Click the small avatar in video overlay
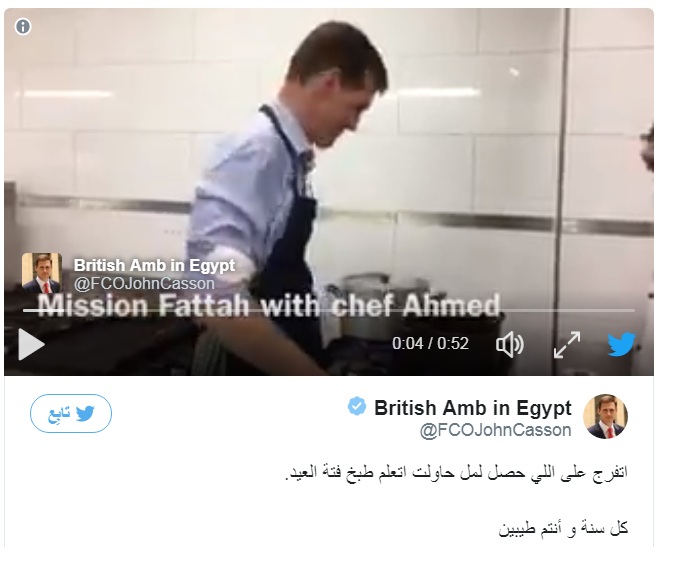Image resolution: width=688 pixels, height=586 pixels. [x=42, y=273]
